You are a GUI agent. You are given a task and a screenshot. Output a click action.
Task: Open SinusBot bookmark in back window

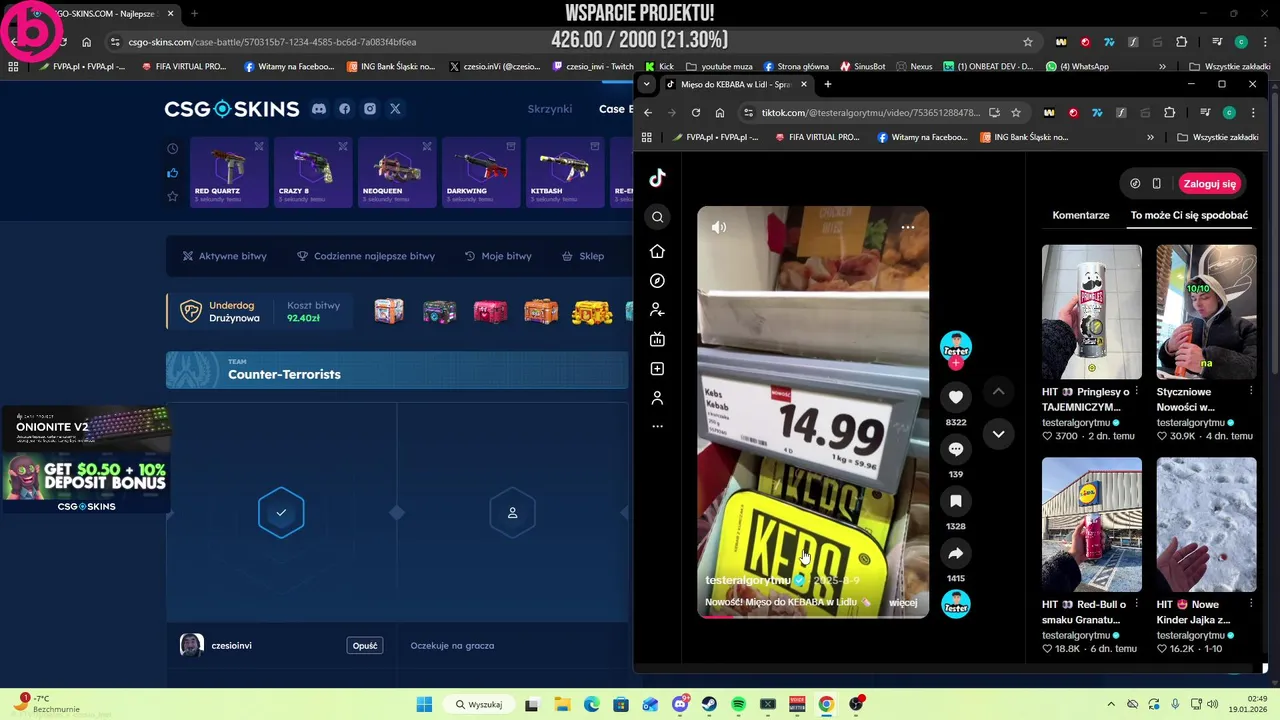pos(862,67)
